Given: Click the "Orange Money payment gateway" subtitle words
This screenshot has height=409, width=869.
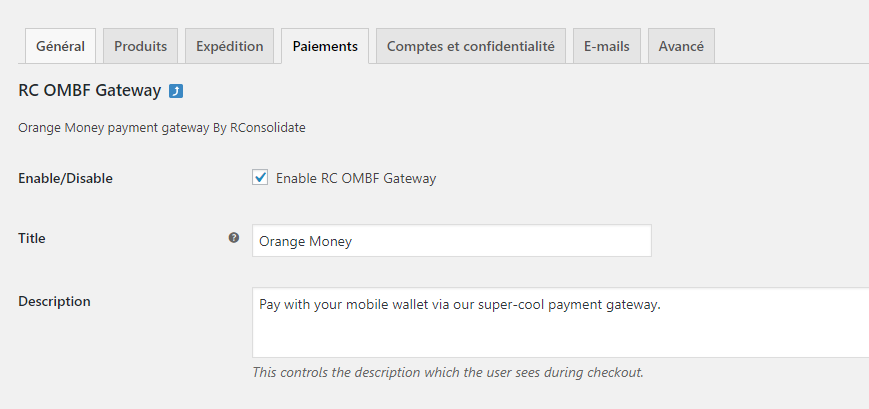Looking at the screenshot, I should click(114, 128).
